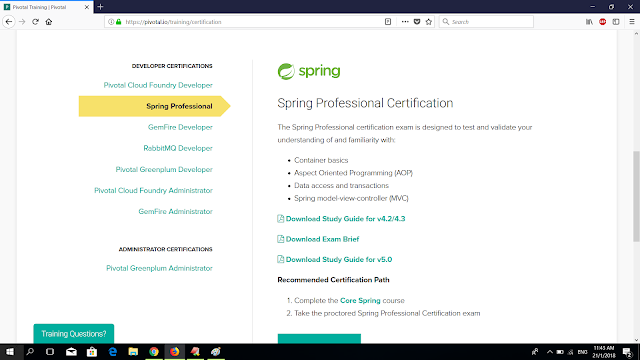Image resolution: width=640 pixels, height=360 pixels.
Task: Open Task View on the taskbar
Action: (x=50, y=352)
